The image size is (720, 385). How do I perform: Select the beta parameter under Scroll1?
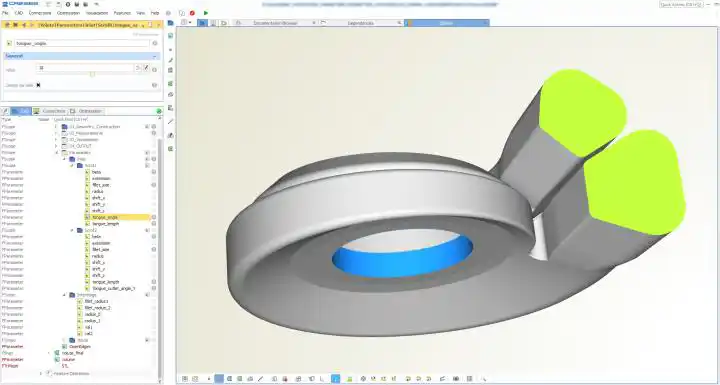point(96,172)
